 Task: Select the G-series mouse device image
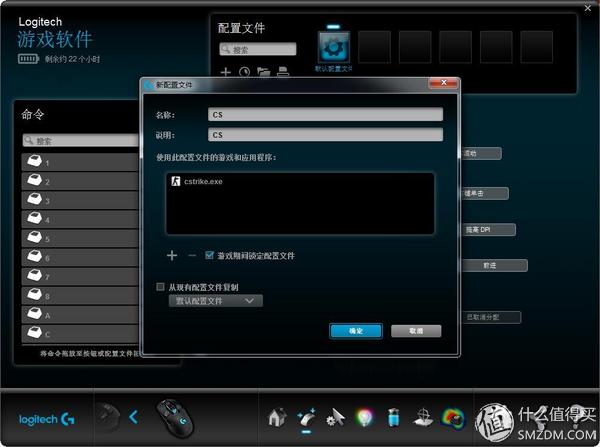(x=175, y=418)
